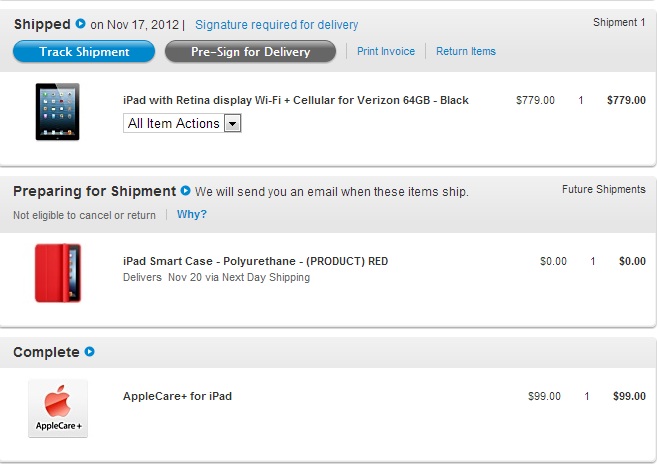
Task: Click the AppleCare+ for iPad item name
Action: pos(177,396)
